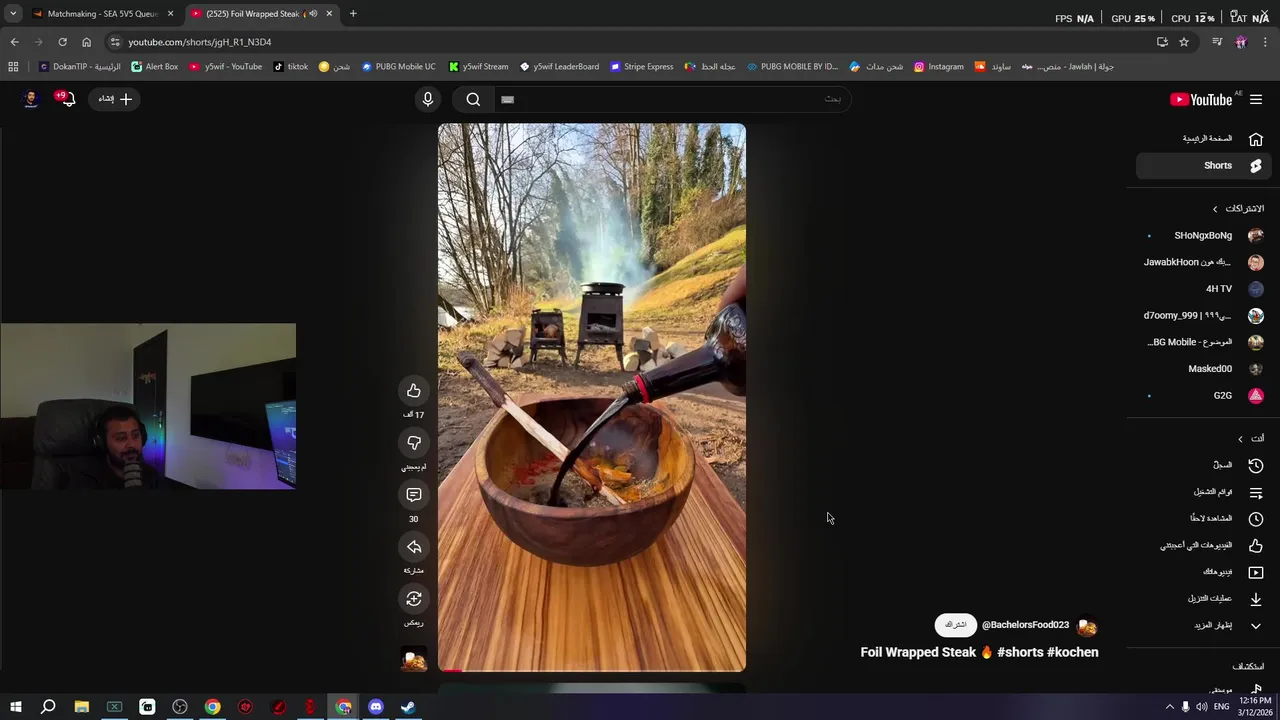Reload the page
This screenshot has height=720, width=1280.
point(62,42)
